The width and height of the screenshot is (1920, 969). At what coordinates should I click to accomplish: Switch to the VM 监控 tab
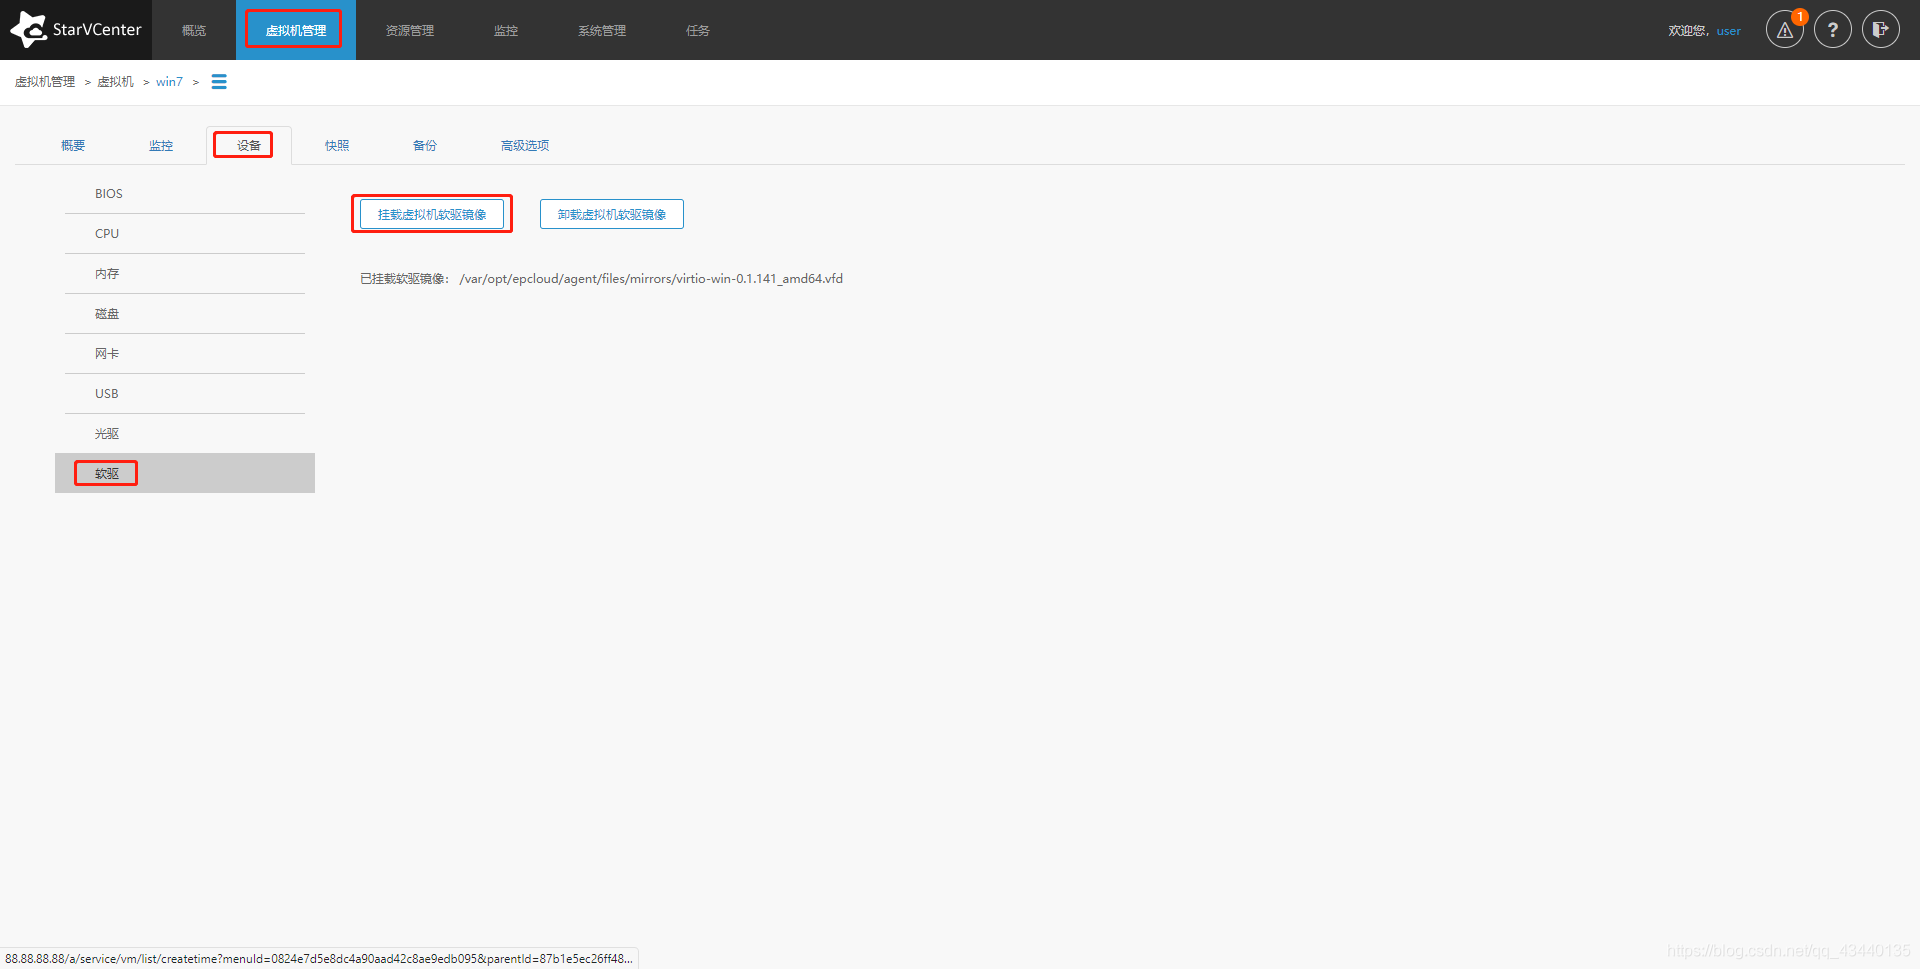click(161, 146)
